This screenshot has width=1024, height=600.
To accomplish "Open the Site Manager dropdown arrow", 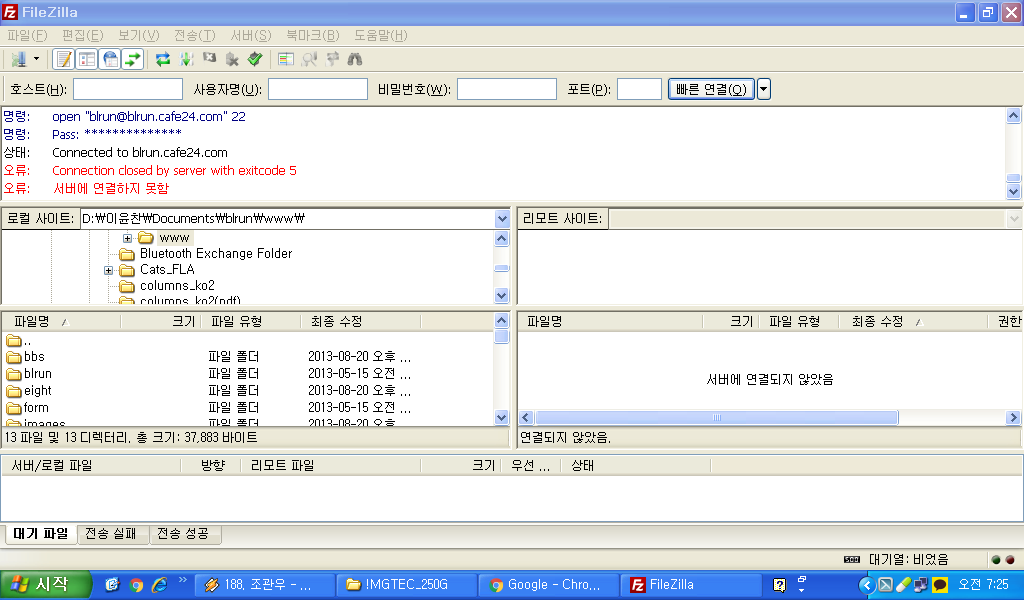I will [37, 59].
